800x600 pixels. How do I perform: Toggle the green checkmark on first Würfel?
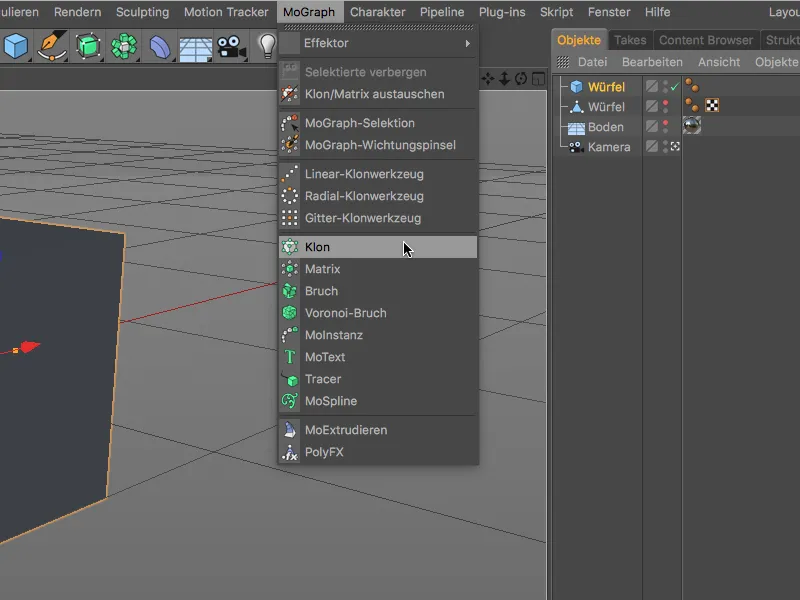pyautogui.click(x=675, y=87)
